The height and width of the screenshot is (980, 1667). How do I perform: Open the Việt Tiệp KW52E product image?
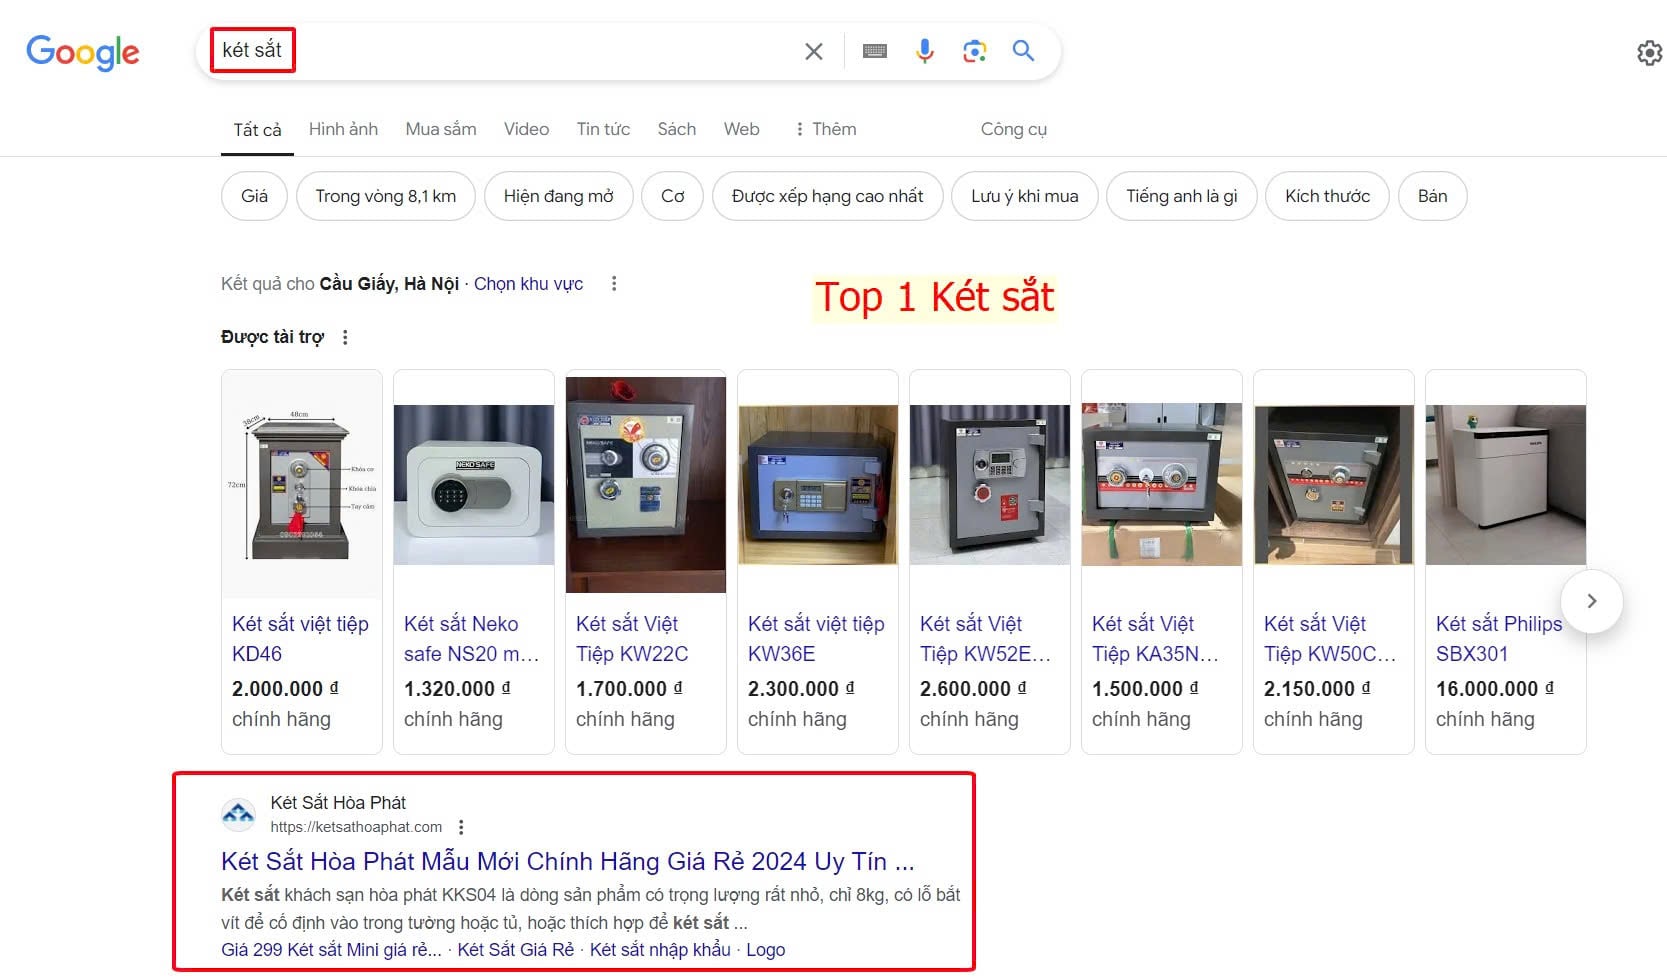coord(990,485)
